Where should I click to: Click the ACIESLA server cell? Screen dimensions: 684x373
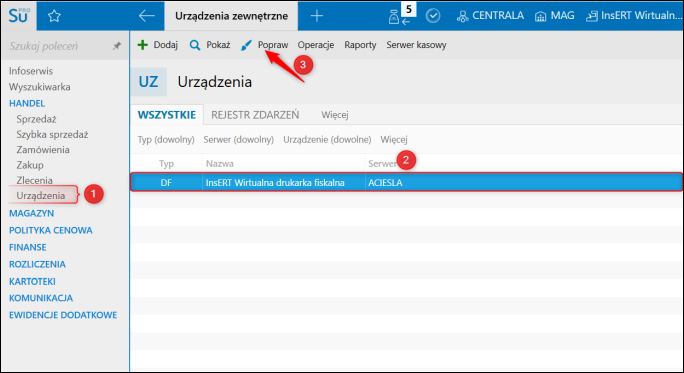pyautogui.click(x=385, y=183)
